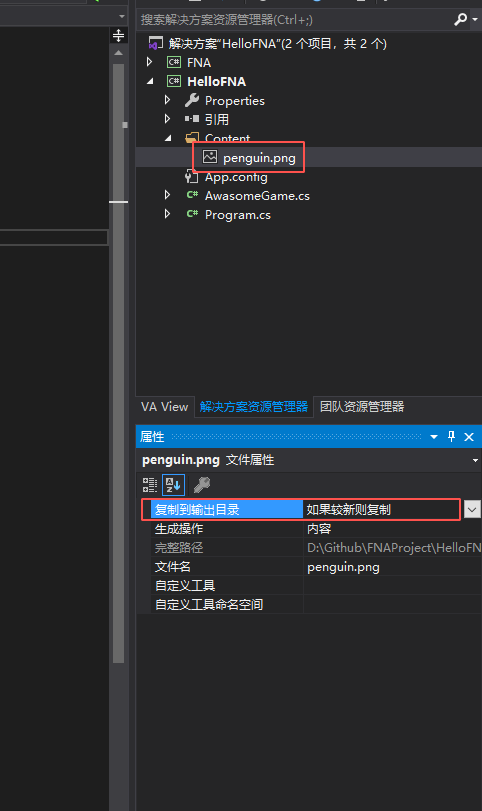482x811 pixels.
Task: Open property pages wrench icon
Action: 202,485
